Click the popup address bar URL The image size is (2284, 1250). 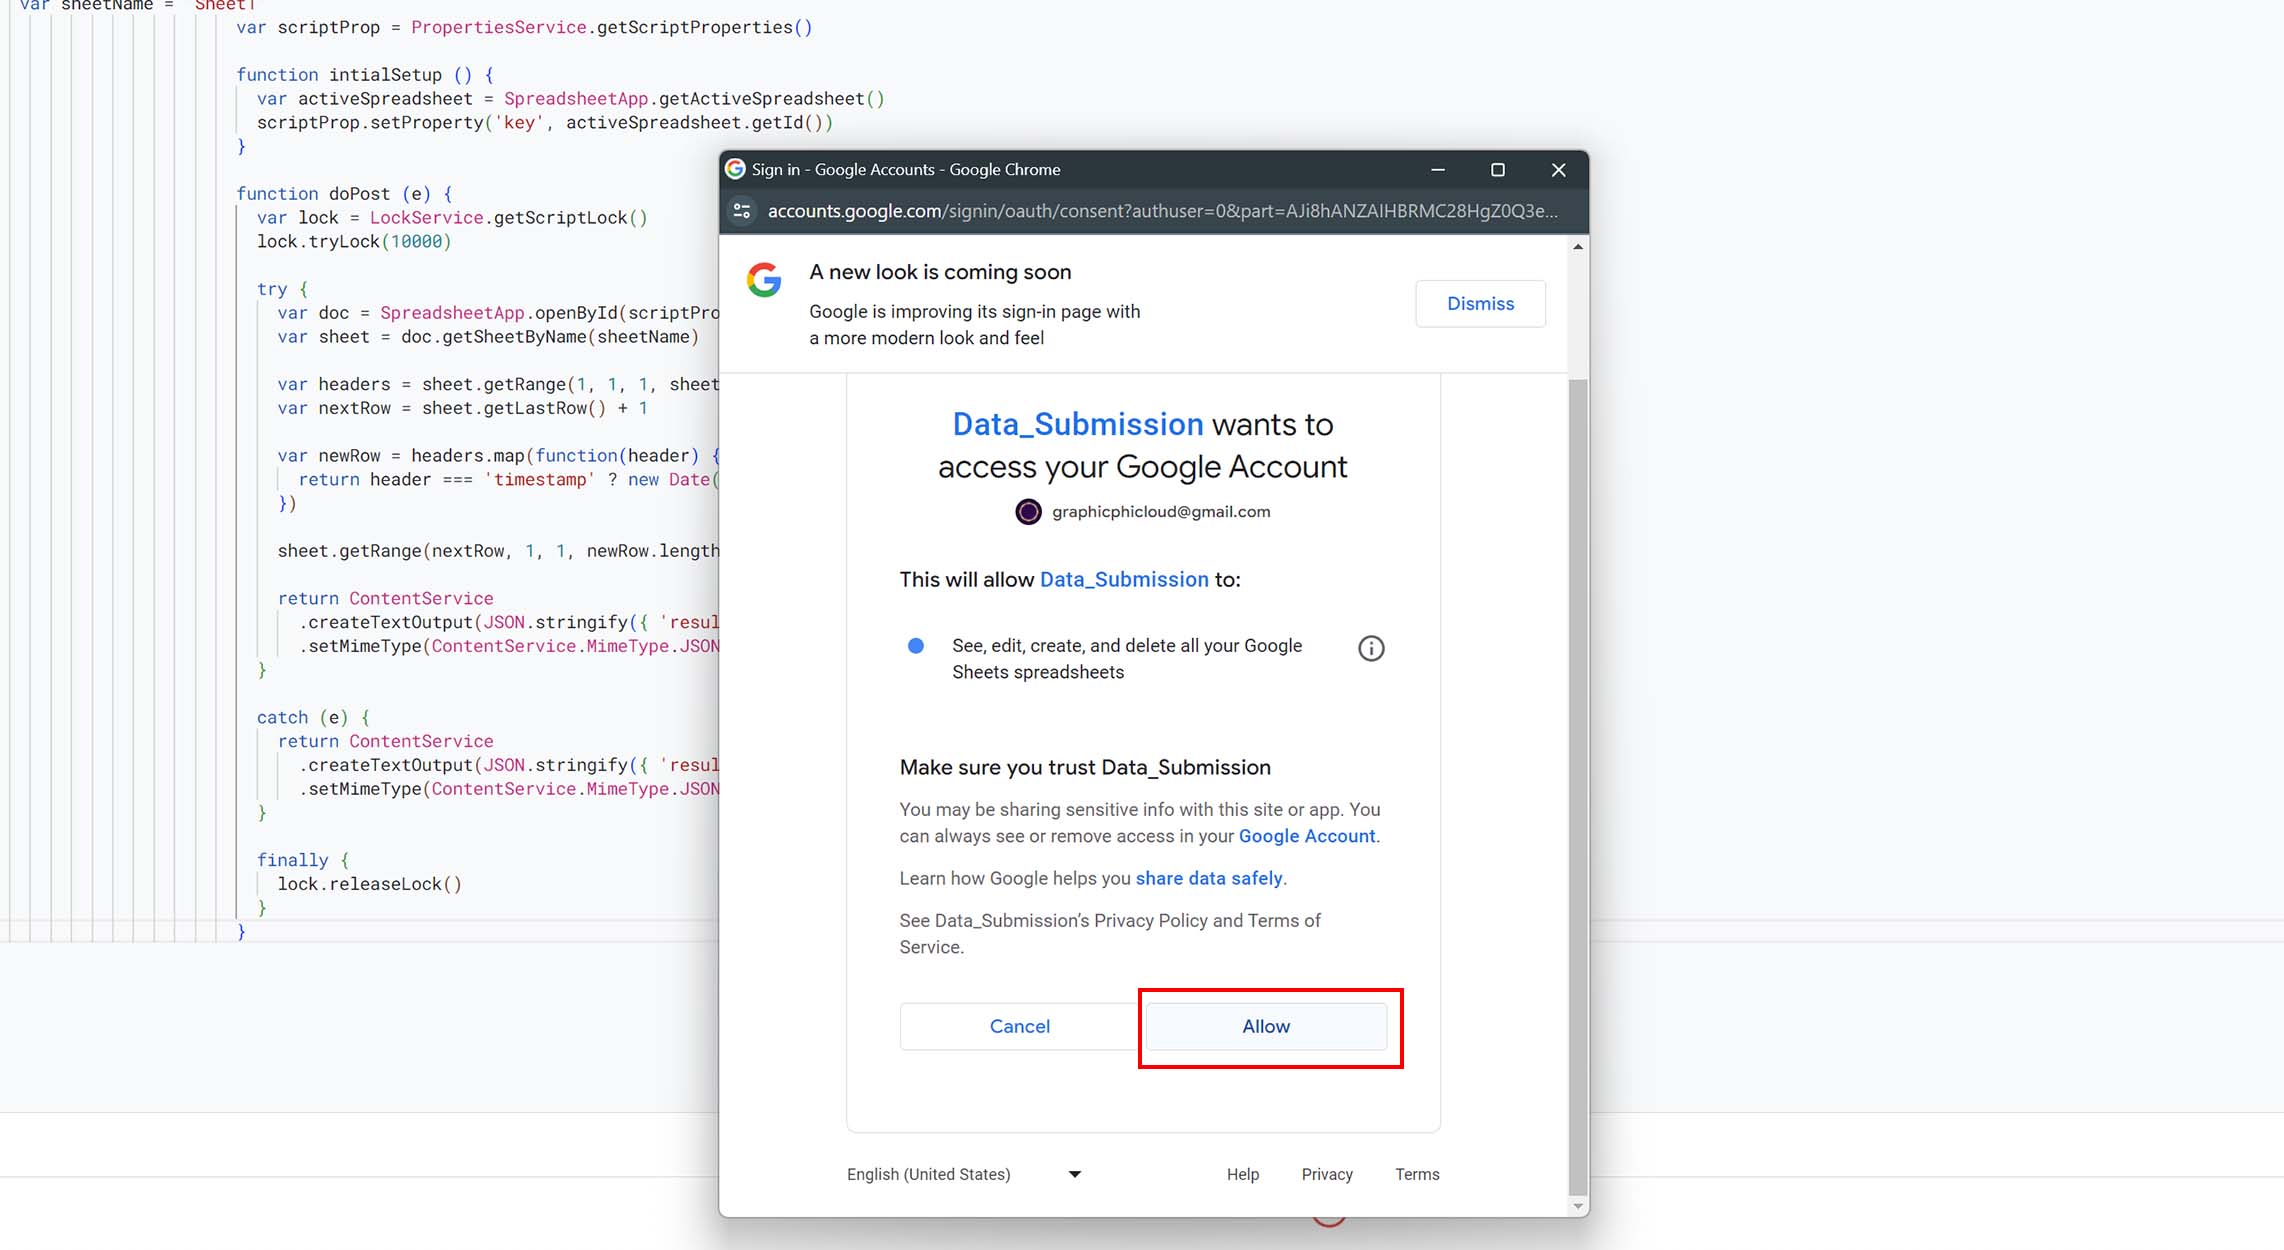1160,211
